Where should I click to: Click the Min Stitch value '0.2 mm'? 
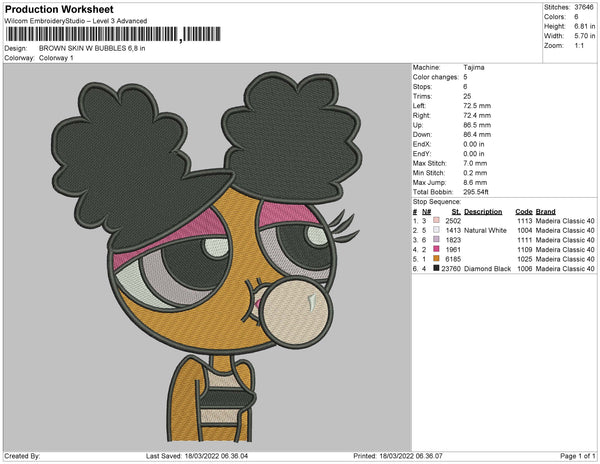tap(475, 173)
